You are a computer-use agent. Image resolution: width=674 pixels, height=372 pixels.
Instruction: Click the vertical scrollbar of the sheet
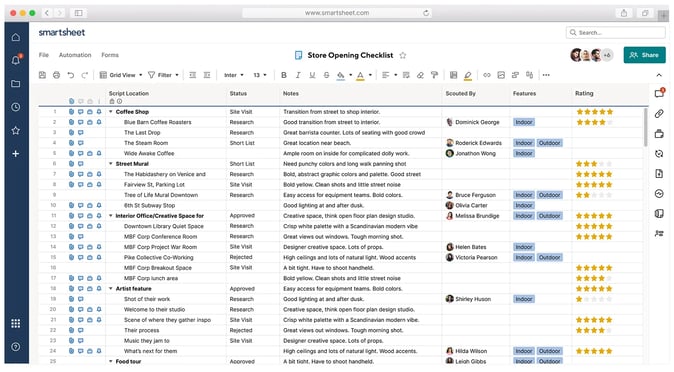pyautogui.click(x=646, y=127)
